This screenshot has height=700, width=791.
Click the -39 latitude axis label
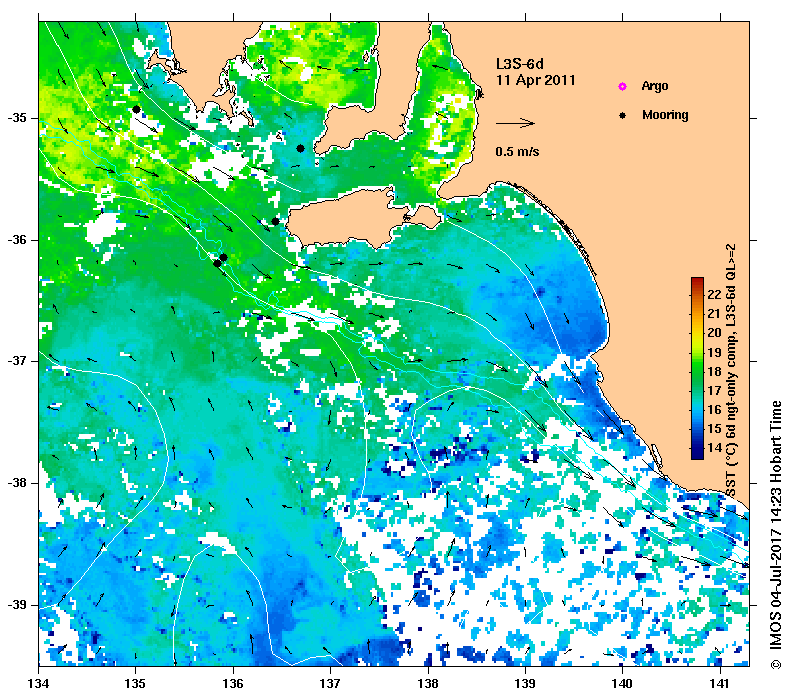click(x=17, y=605)
